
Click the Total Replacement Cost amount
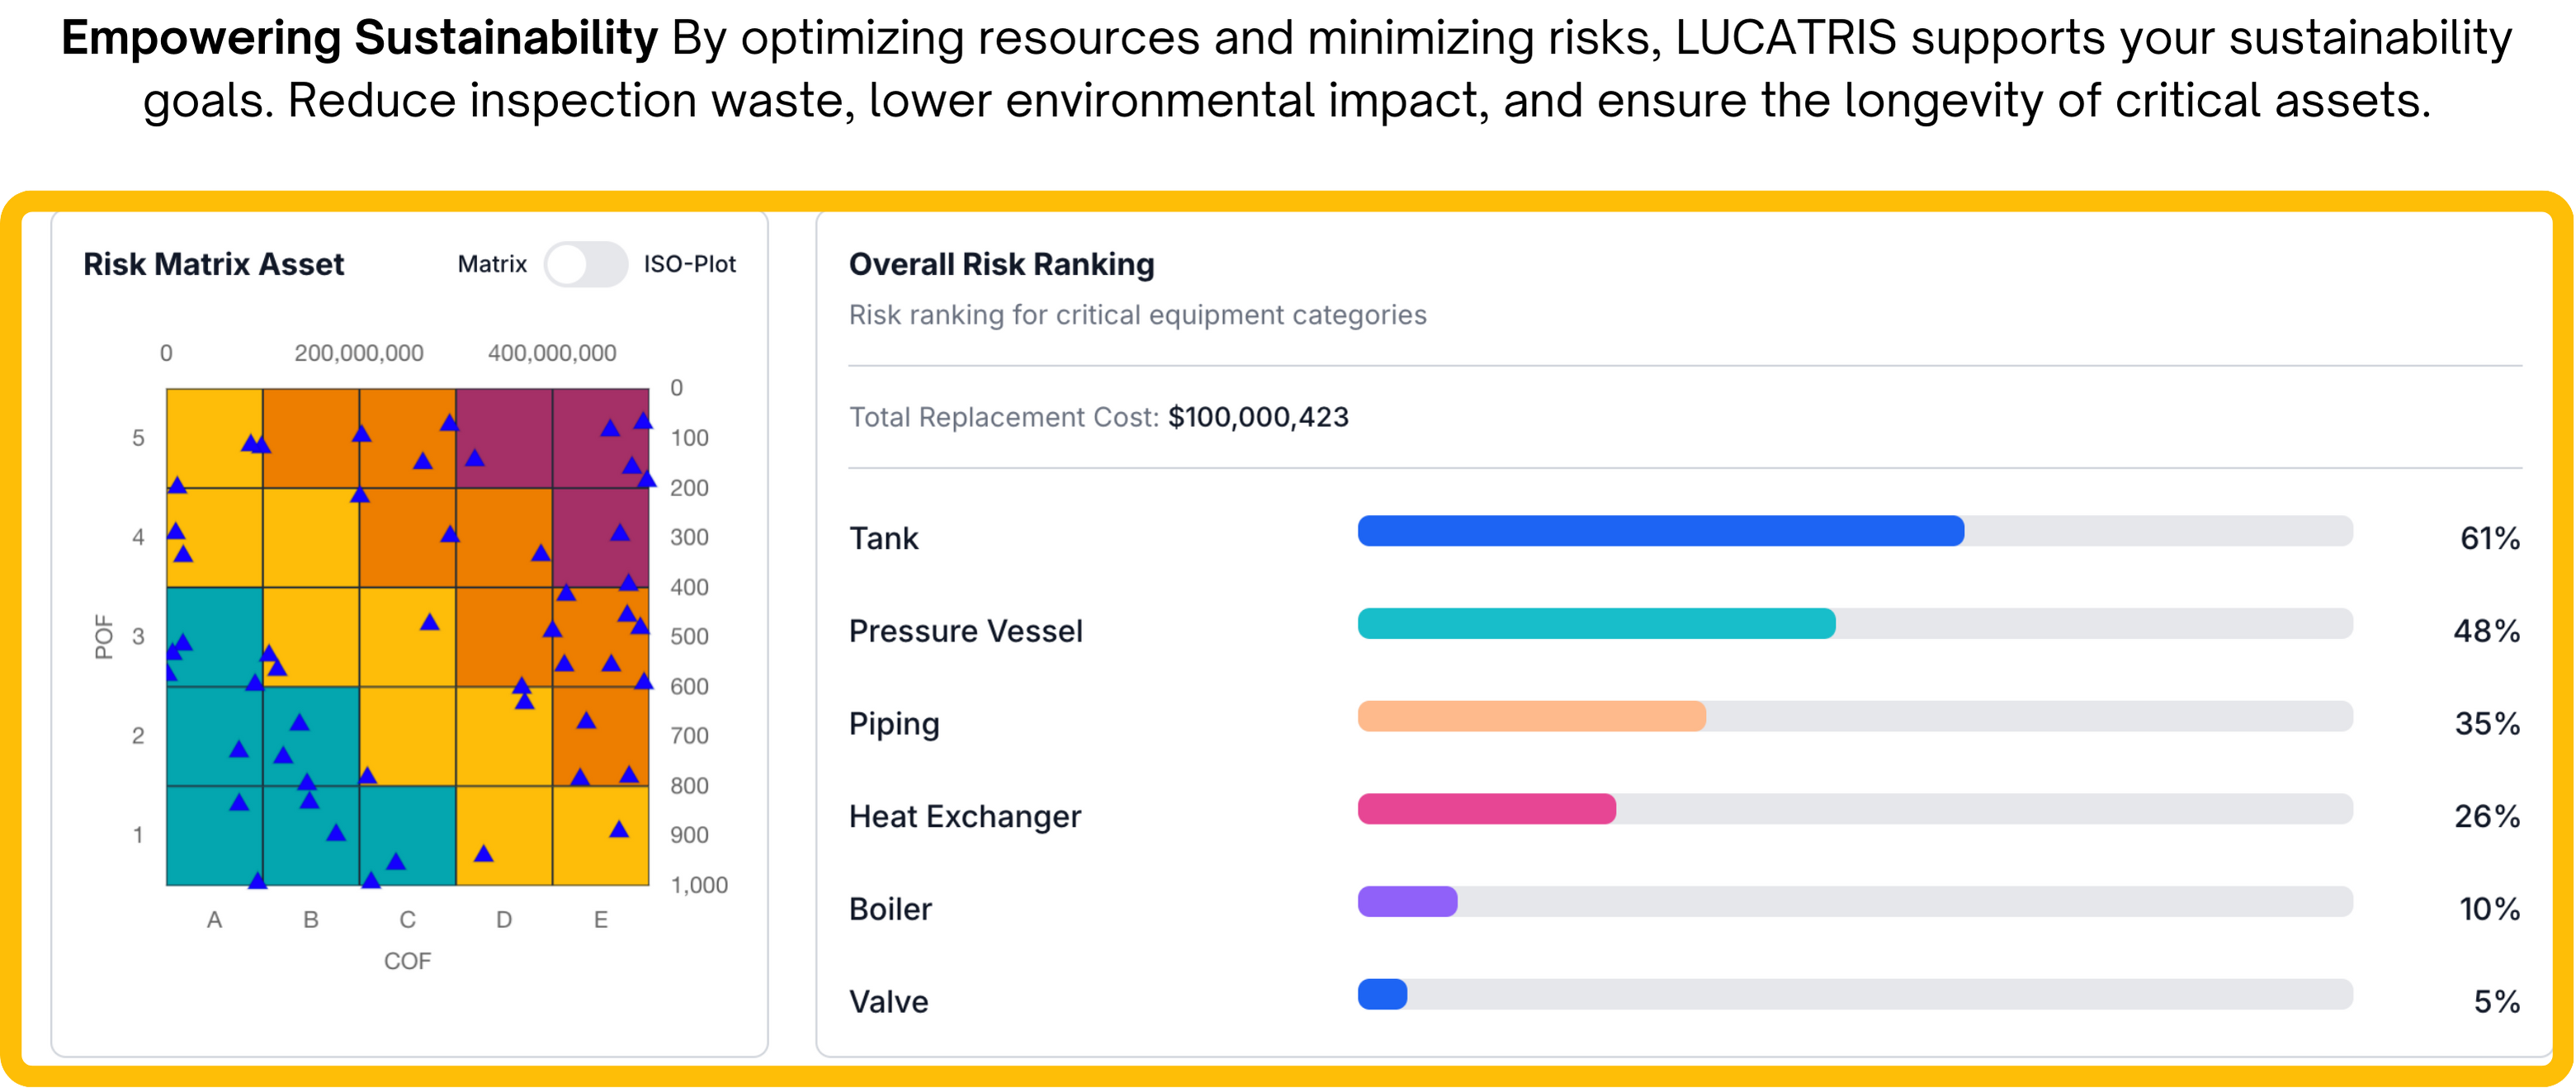[1258, 417]
